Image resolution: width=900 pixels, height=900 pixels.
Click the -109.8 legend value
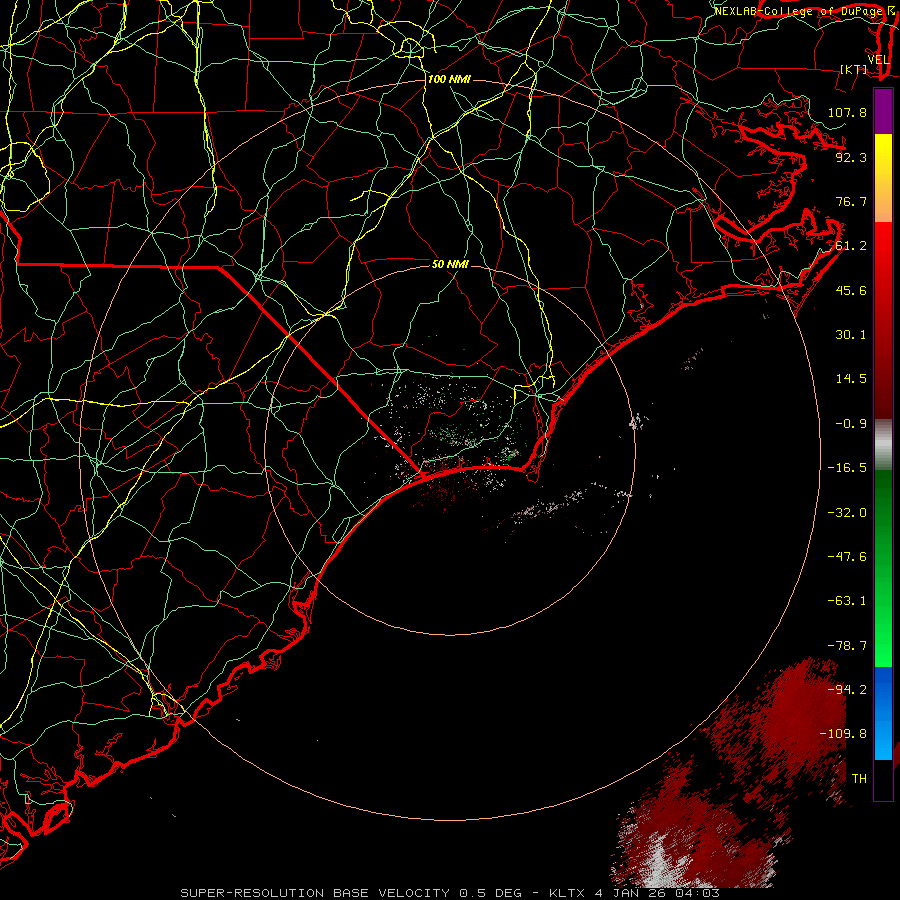843,734
